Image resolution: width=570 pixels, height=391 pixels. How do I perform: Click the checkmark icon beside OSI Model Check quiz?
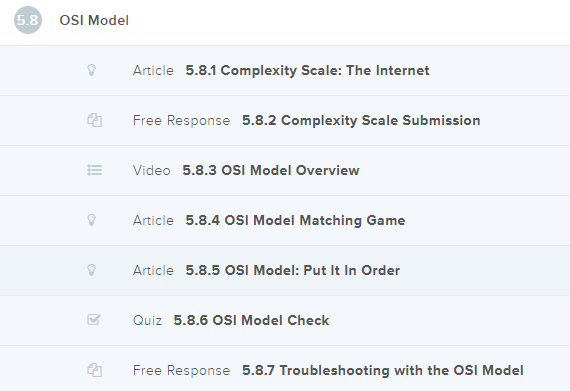pyautogui.click(x=94, y=319)
